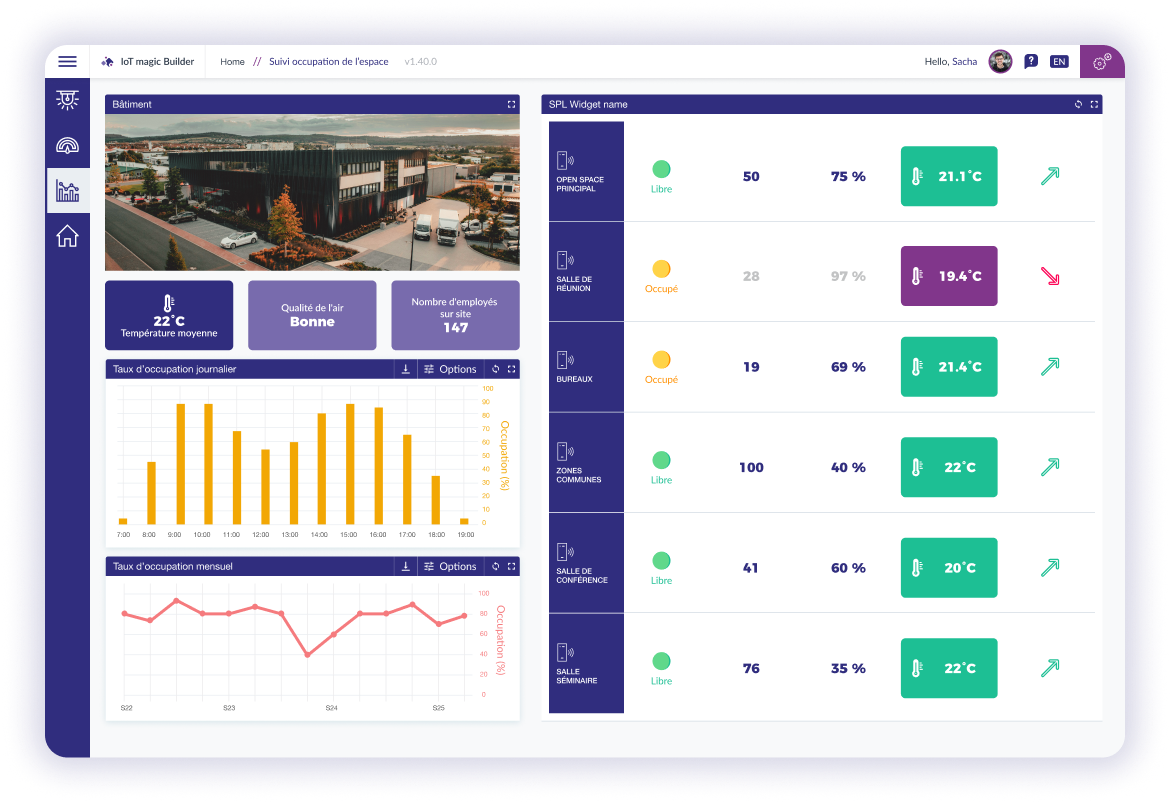Open Options for daily occupancy chart

coord(450,369)
